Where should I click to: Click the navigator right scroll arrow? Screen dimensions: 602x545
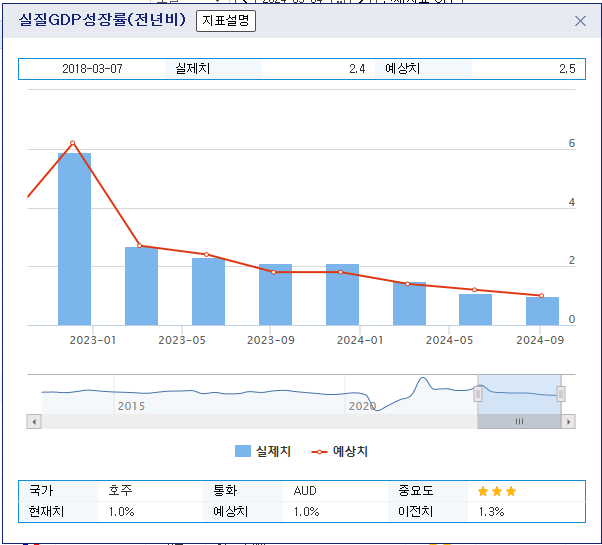(x=568, y=422)
